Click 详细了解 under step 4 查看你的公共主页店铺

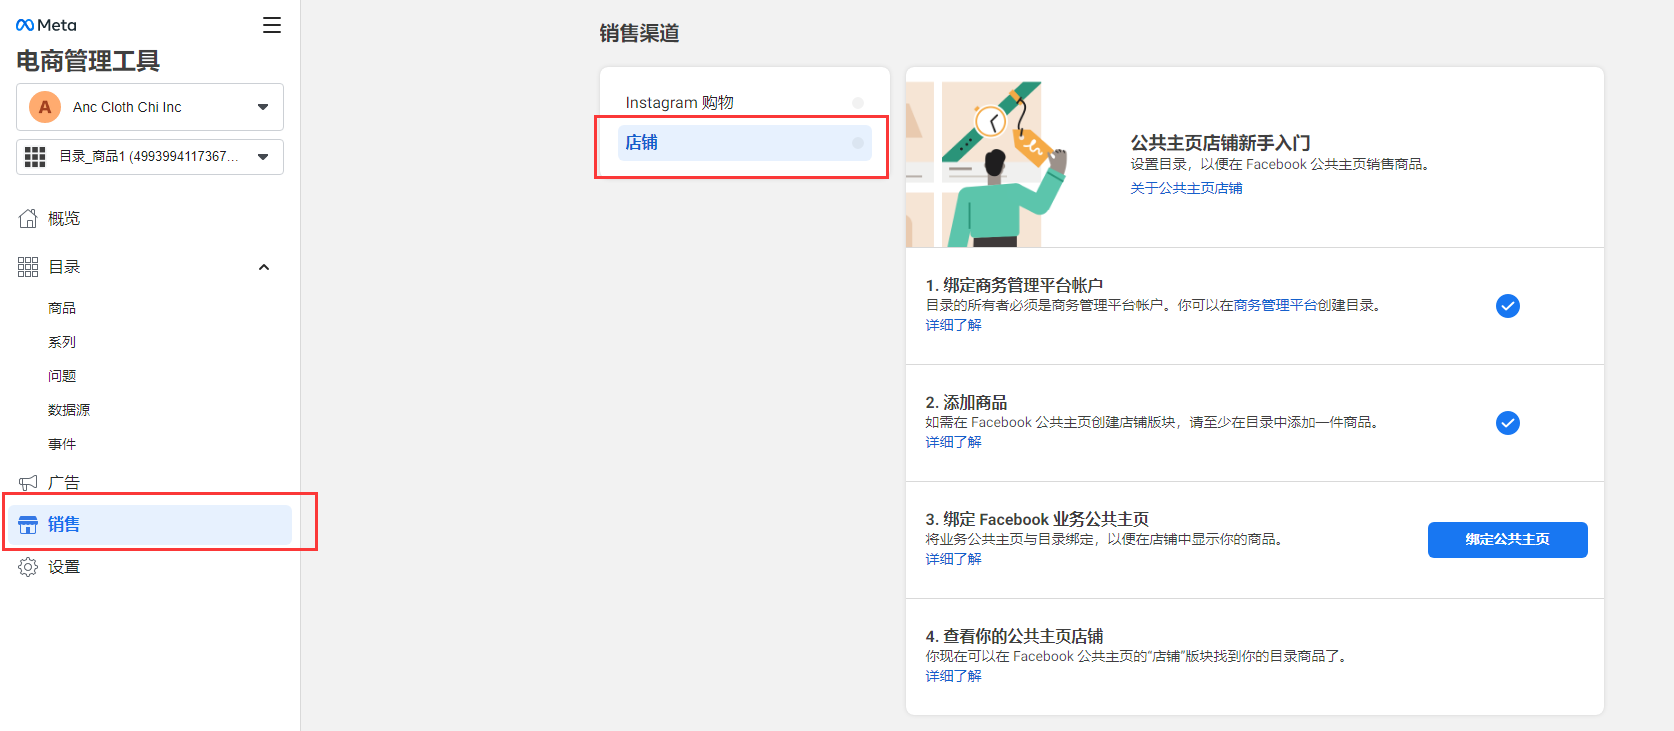point(953,676)
